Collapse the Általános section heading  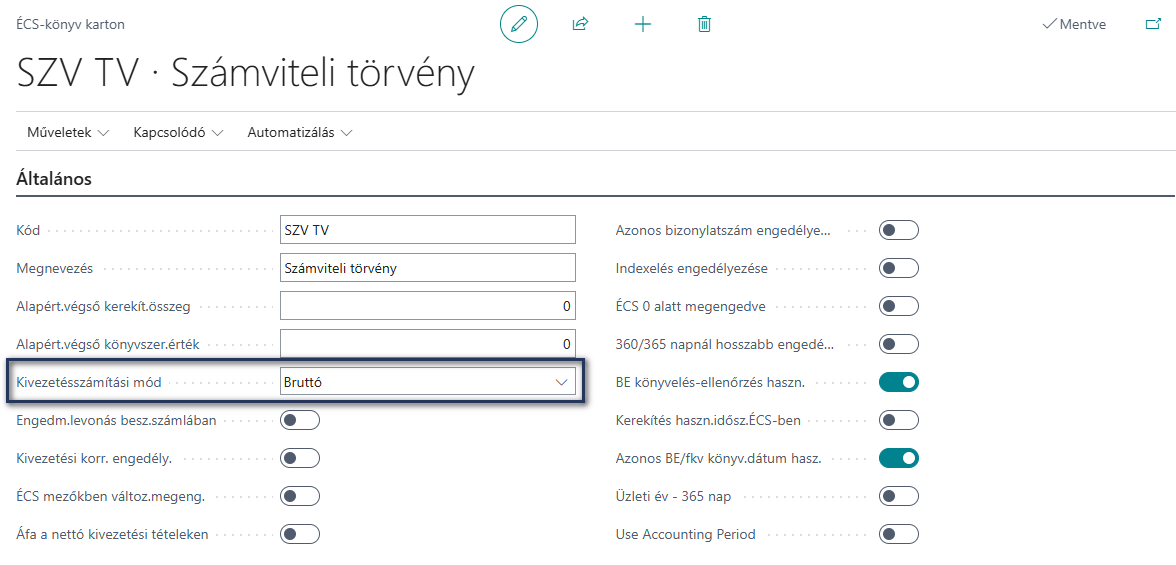click(x=54, y=179)
